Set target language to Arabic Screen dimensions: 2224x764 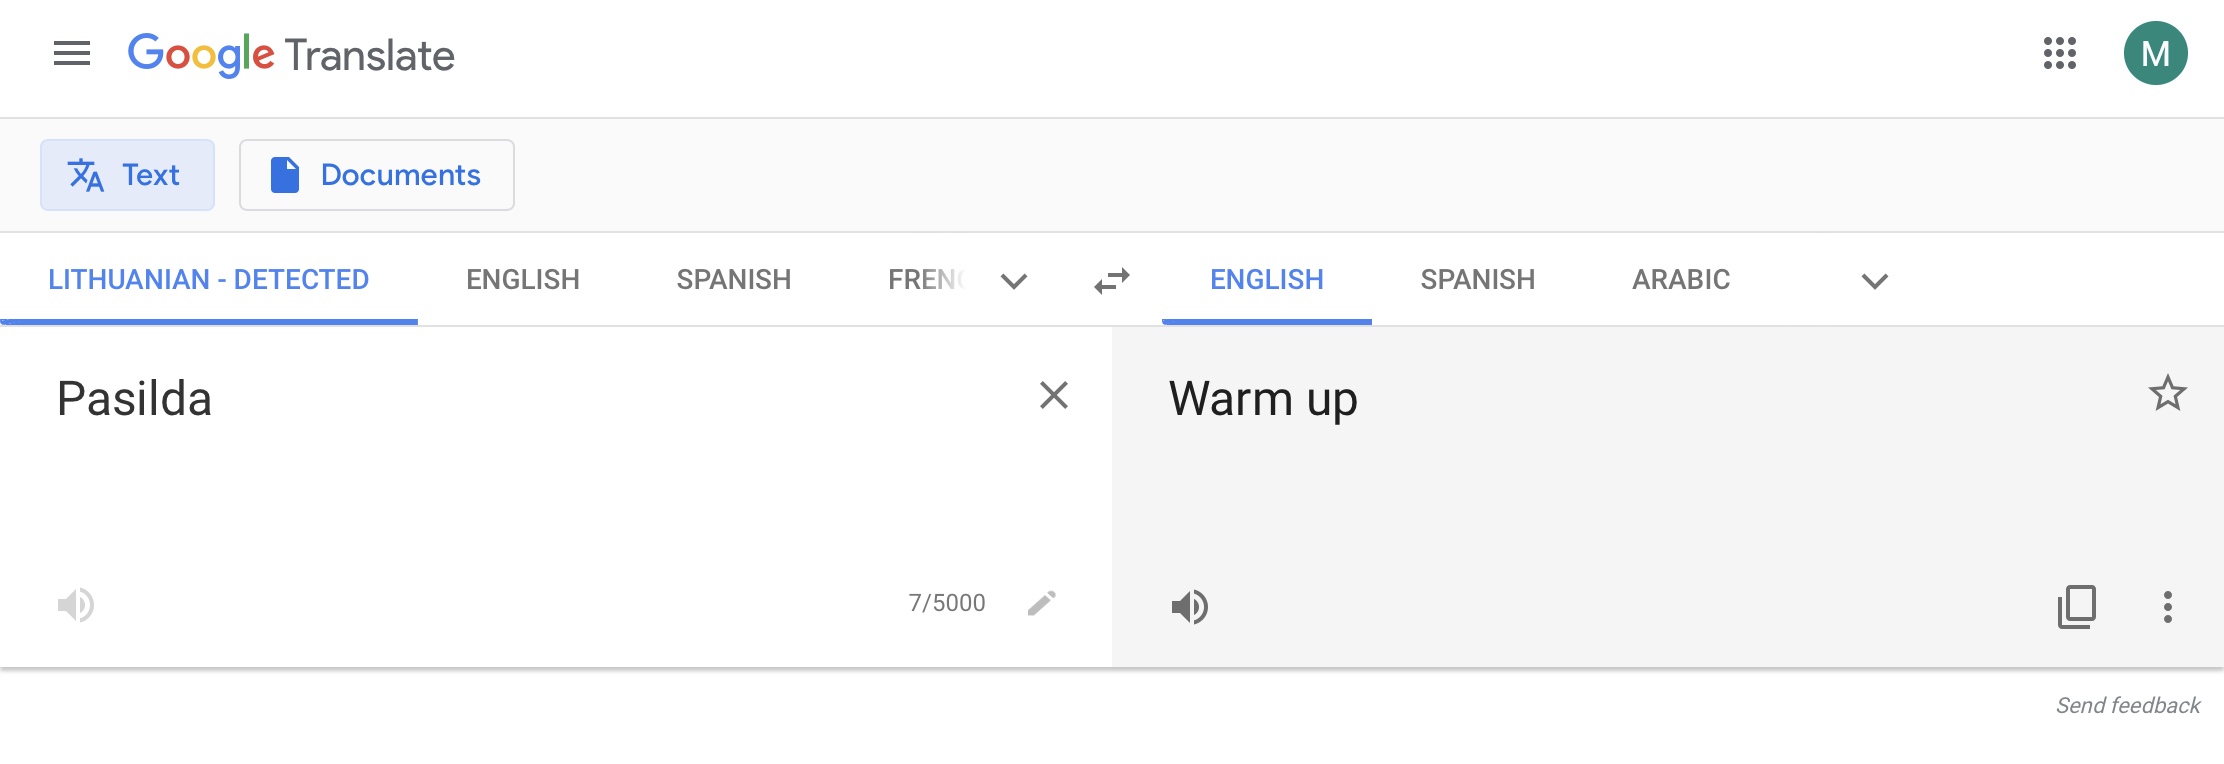[x=1681, y=280]
